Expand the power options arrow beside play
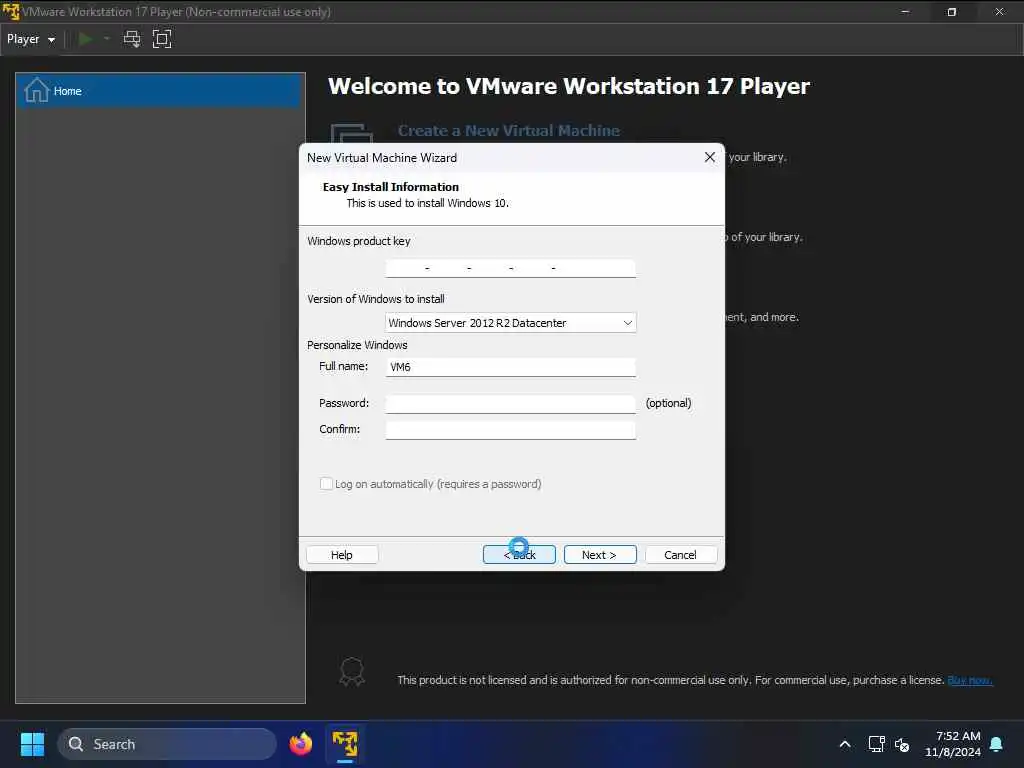 [x=106, y=39]
